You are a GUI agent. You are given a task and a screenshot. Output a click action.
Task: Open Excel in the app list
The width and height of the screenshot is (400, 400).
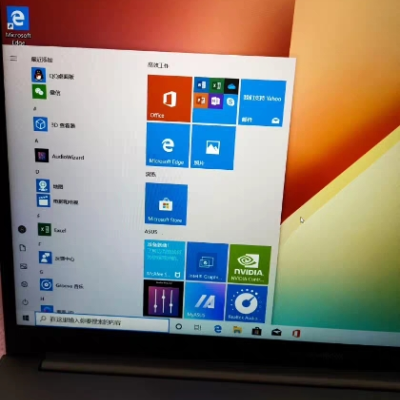52,230
